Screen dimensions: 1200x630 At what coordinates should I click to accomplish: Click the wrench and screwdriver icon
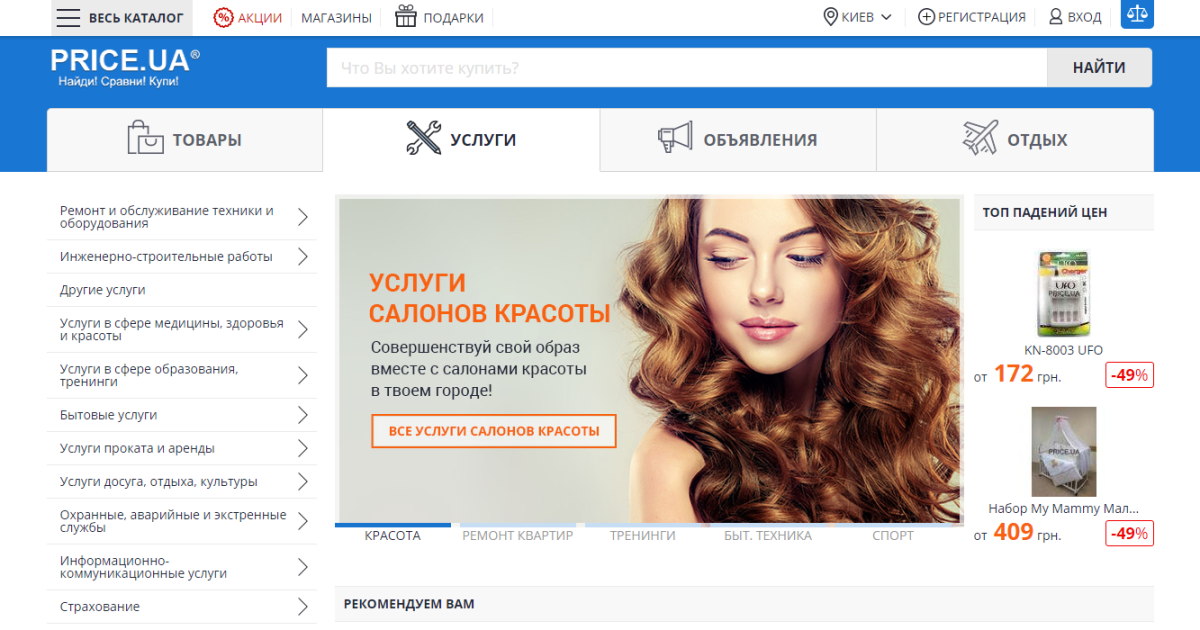click(x=423, y=138)
